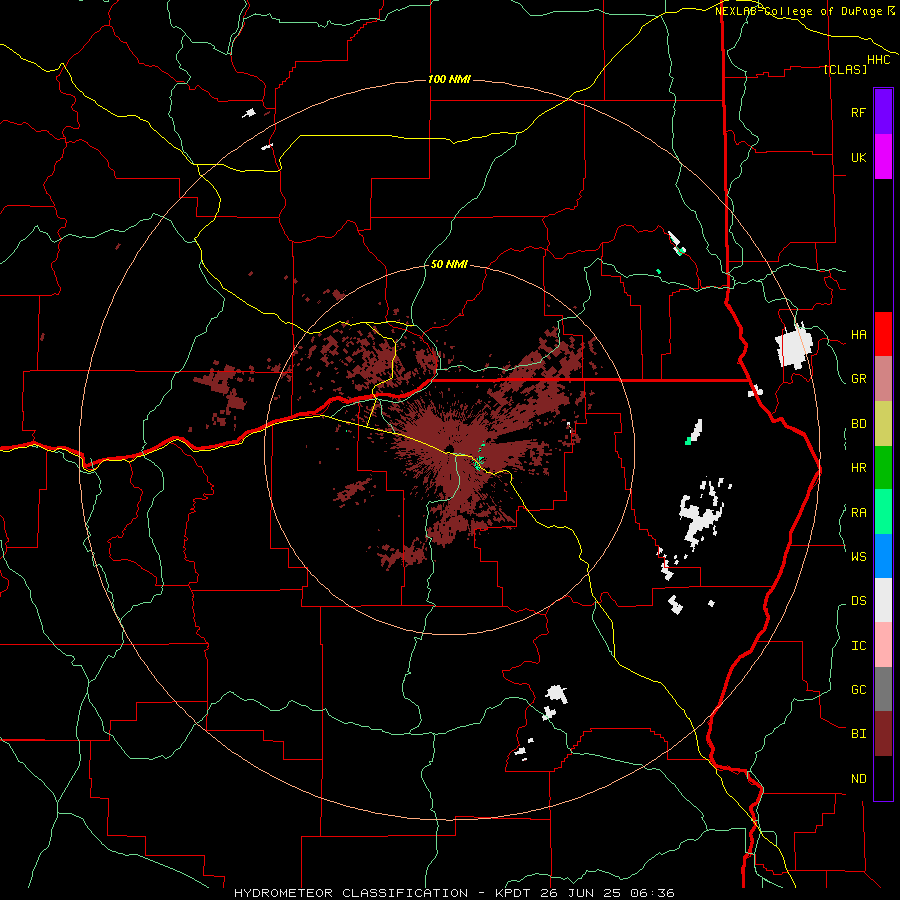Screen dimensions: 900x900
Task: Click the "DS" legend label
Action: (x=858, y=601)
